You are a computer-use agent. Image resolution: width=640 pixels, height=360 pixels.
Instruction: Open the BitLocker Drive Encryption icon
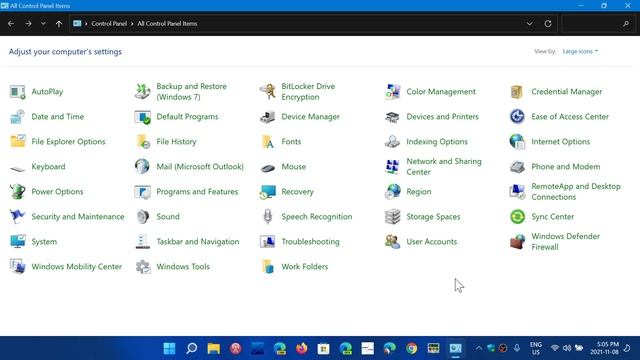tap(267, 92)
